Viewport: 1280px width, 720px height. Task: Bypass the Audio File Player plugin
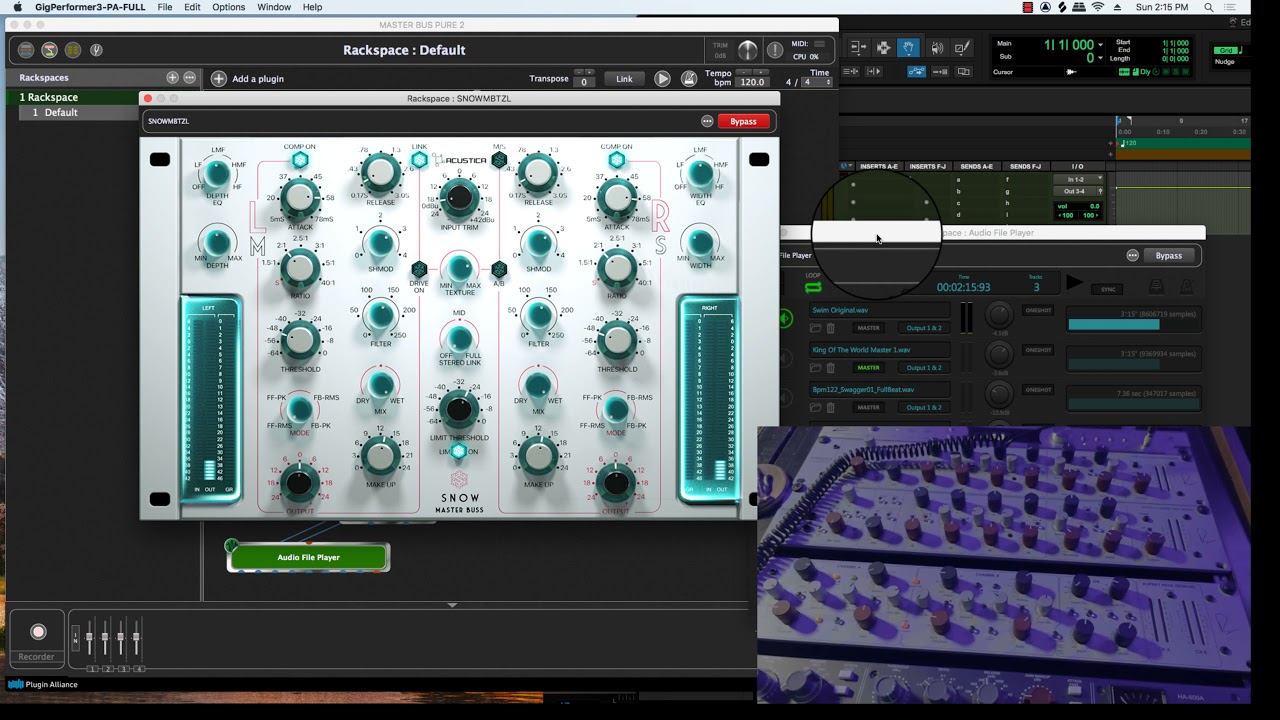pyautogui.click(x=1169, y=255)
